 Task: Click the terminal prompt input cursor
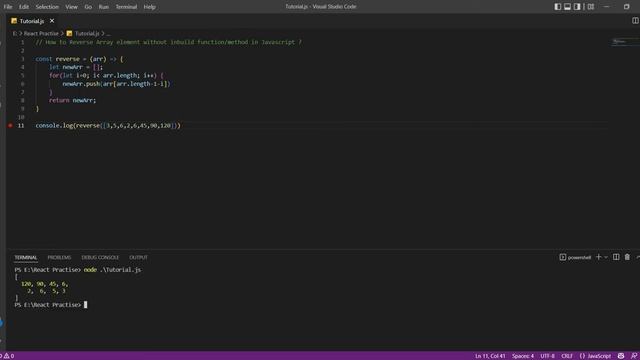[x=85, y=305]
